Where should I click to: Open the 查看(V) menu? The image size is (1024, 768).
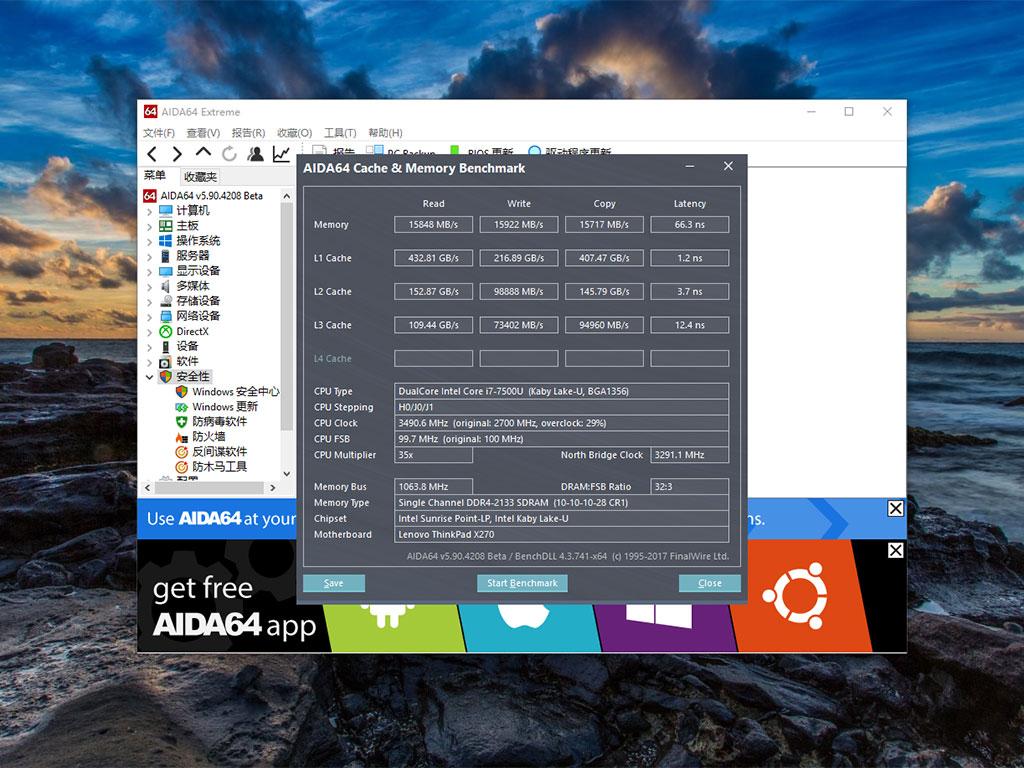click(203, 133)
